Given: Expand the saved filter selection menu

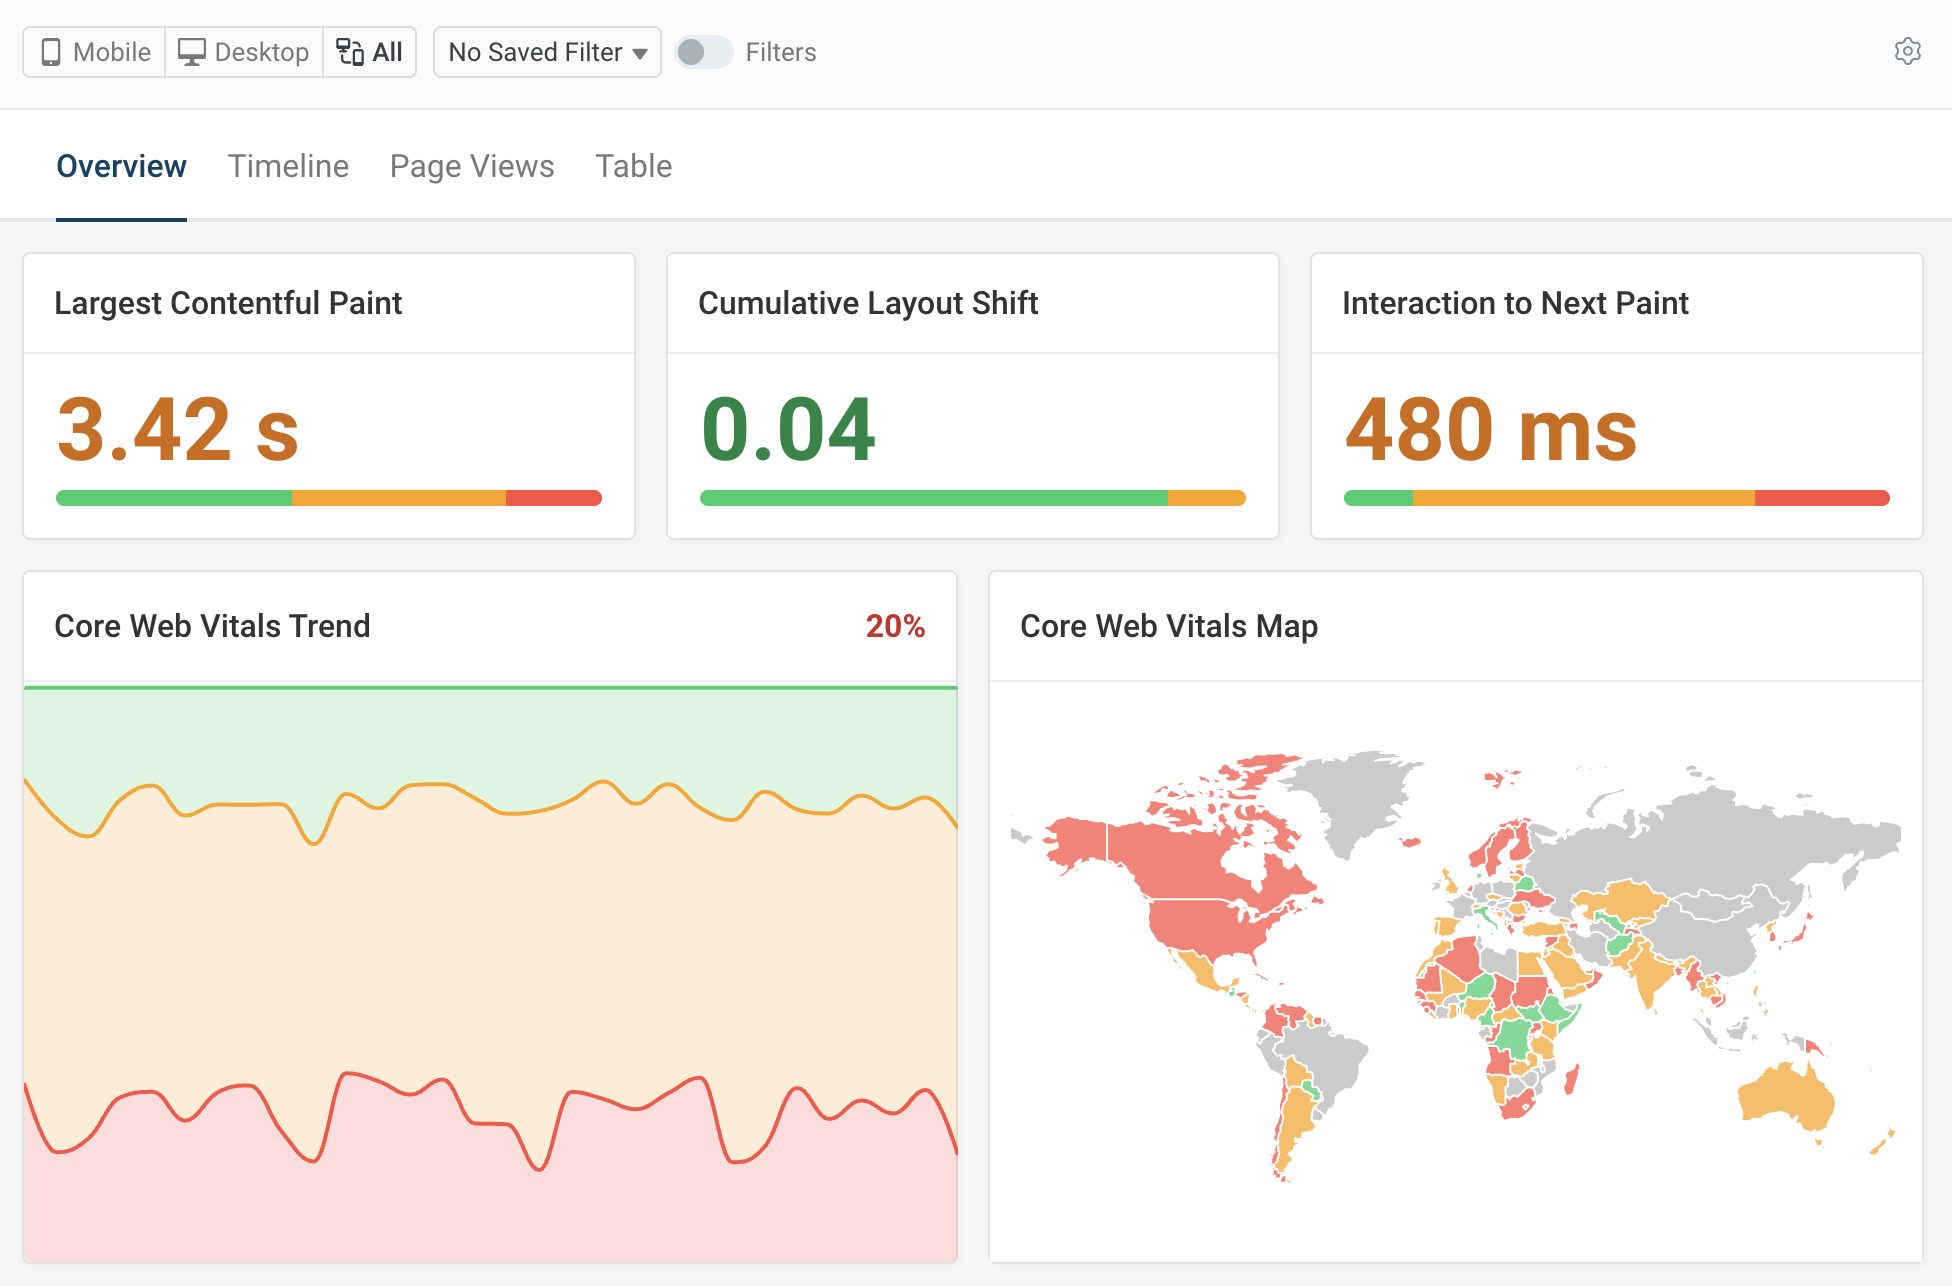Looking at the screenshot, I should pos(546,52).
